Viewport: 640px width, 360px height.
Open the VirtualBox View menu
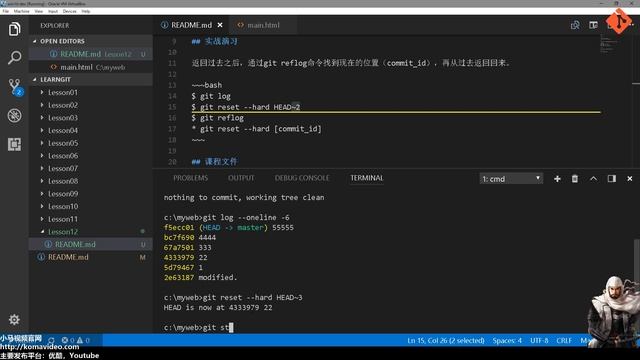[39, 11]
